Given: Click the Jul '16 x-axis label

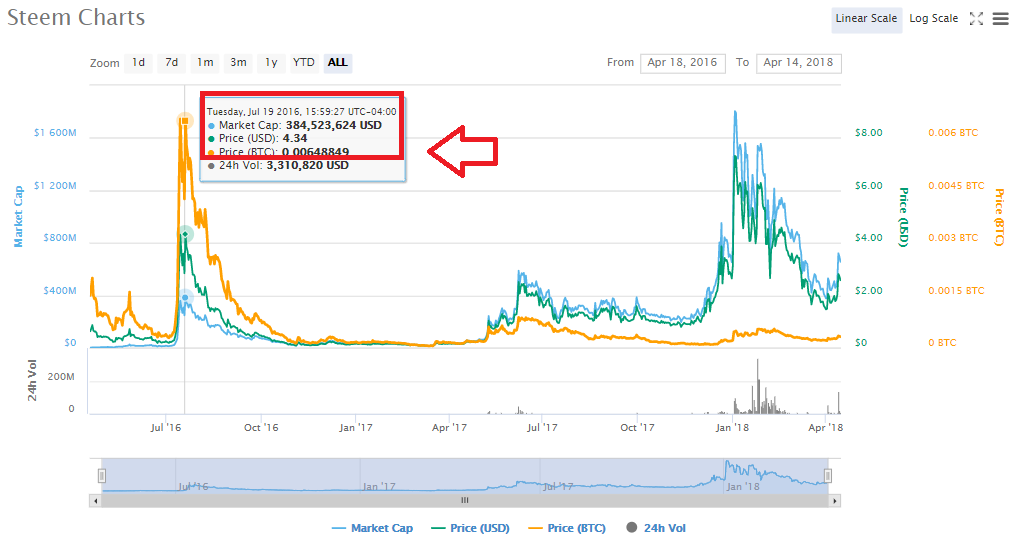Looking at the screenshot, I should 165,428.
